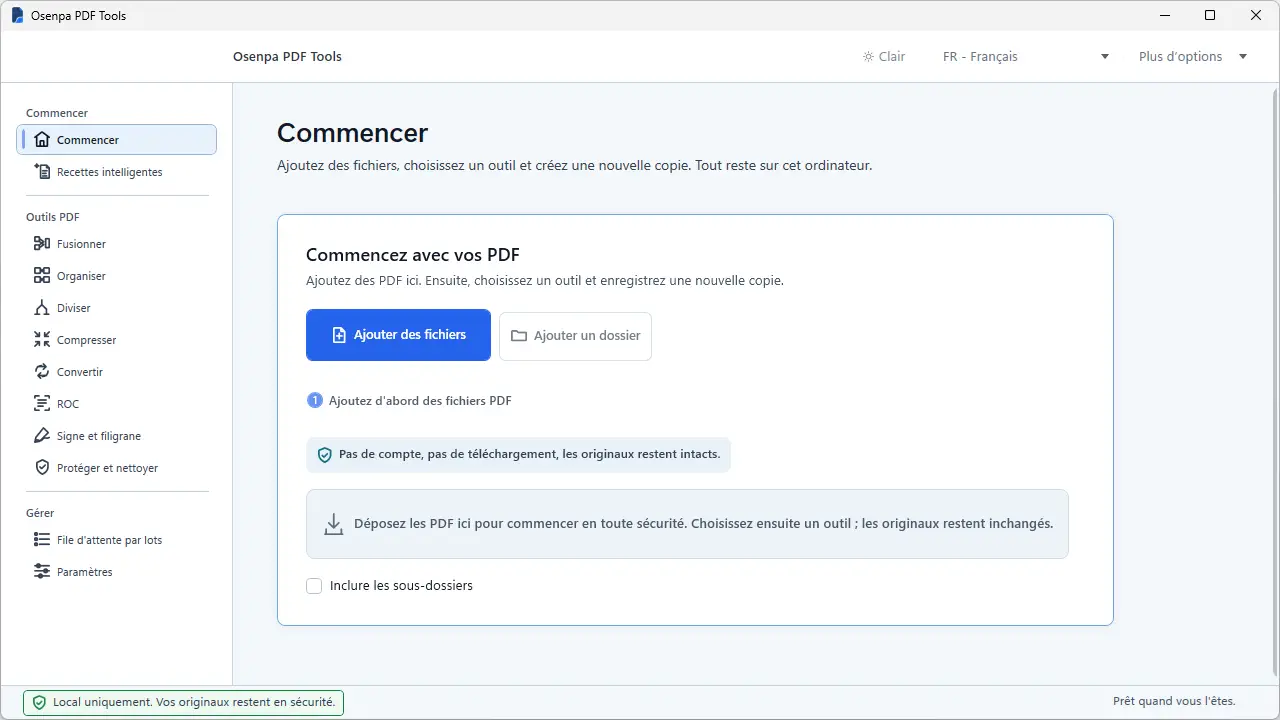Open the FR - Français language dropdown
Image resolution: width=1280 pixels, height=720 pixels.
(x=1026, y=57)
